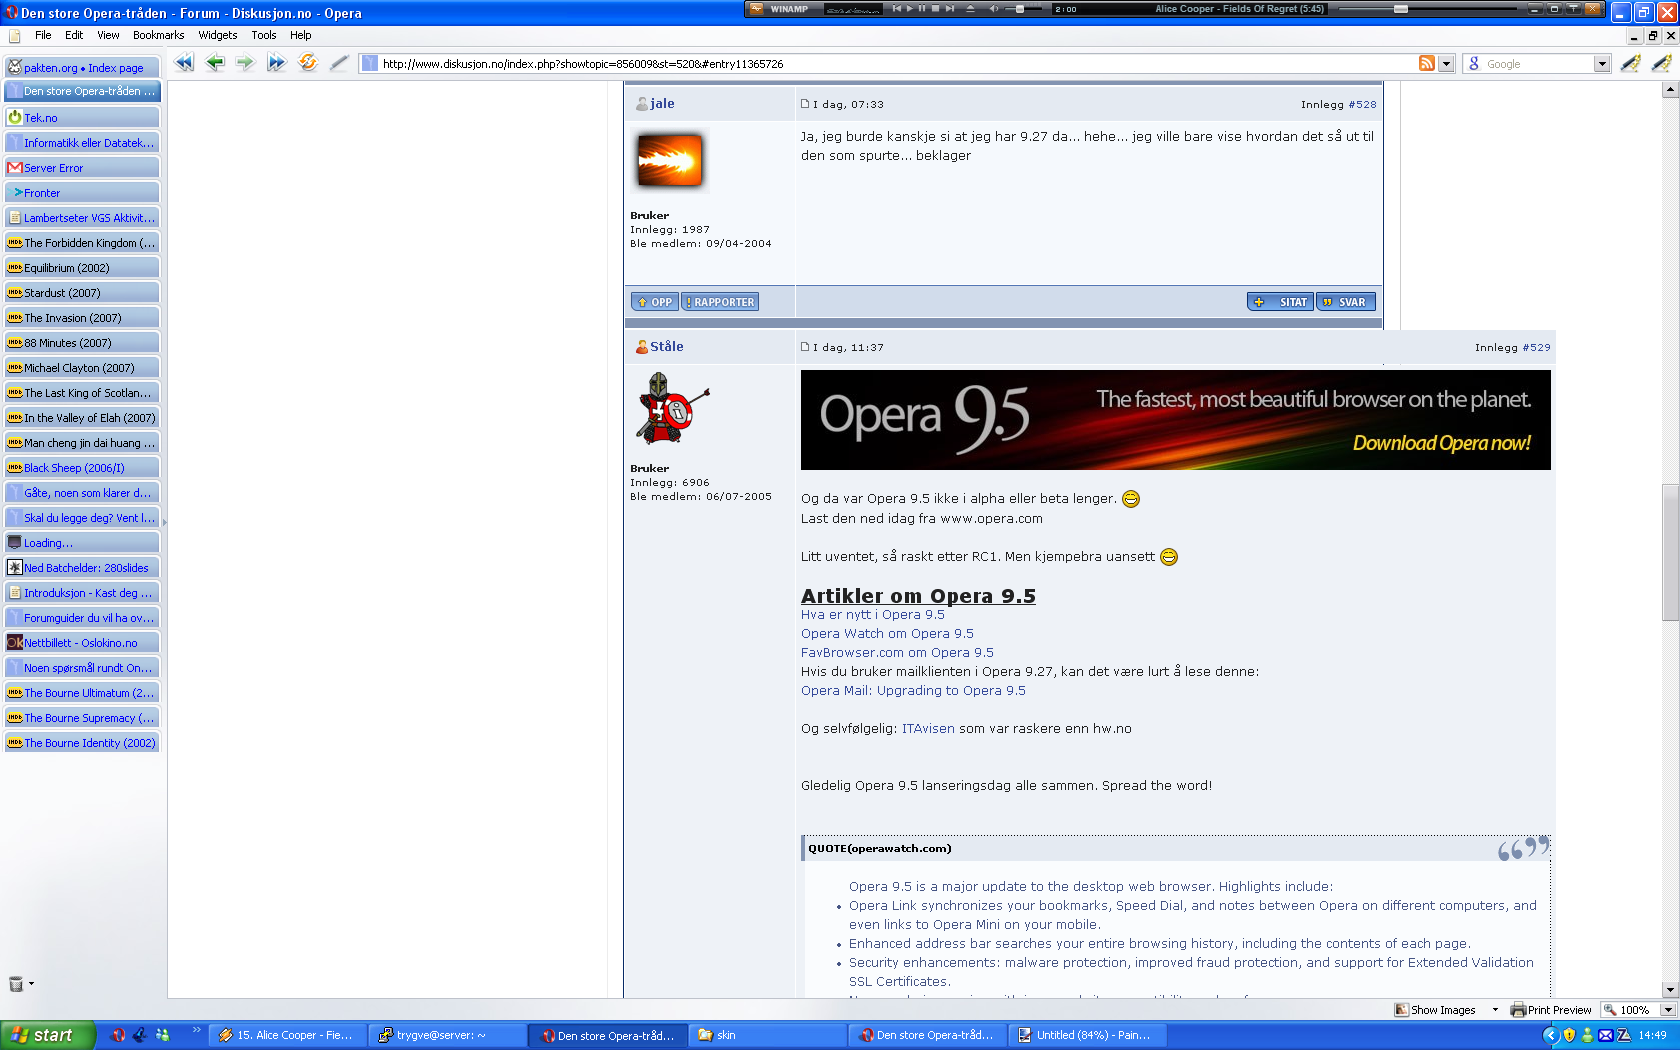Go forward with the Forward arrow
The width and height of the screenshot is (1680, 1050).
click(x=245, y=63)
